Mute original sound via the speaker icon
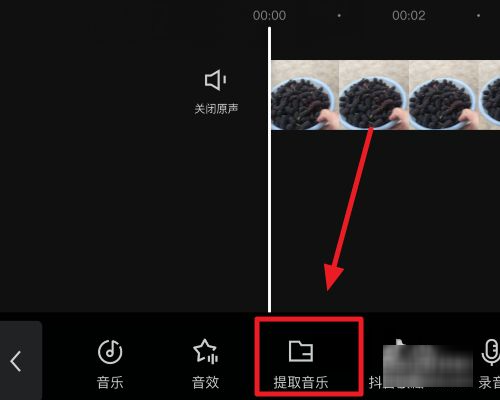 (215, 80)
